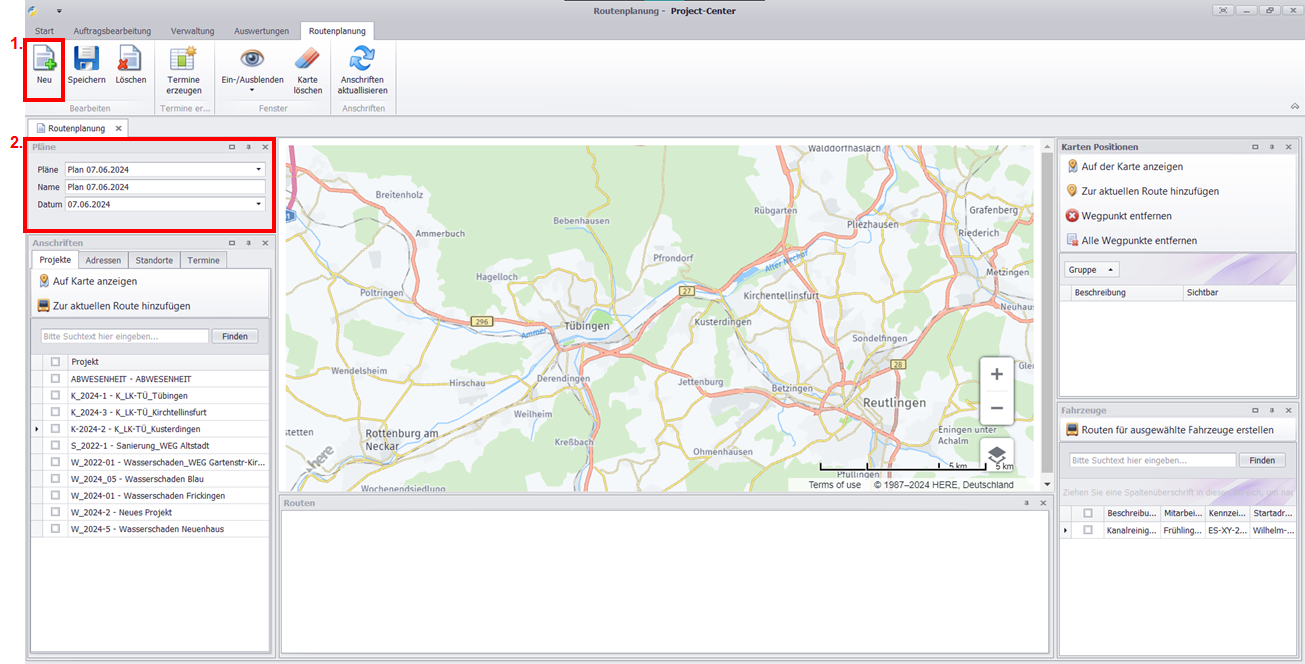
Task: Open the map layers selector icon
Action: (996, 453)
